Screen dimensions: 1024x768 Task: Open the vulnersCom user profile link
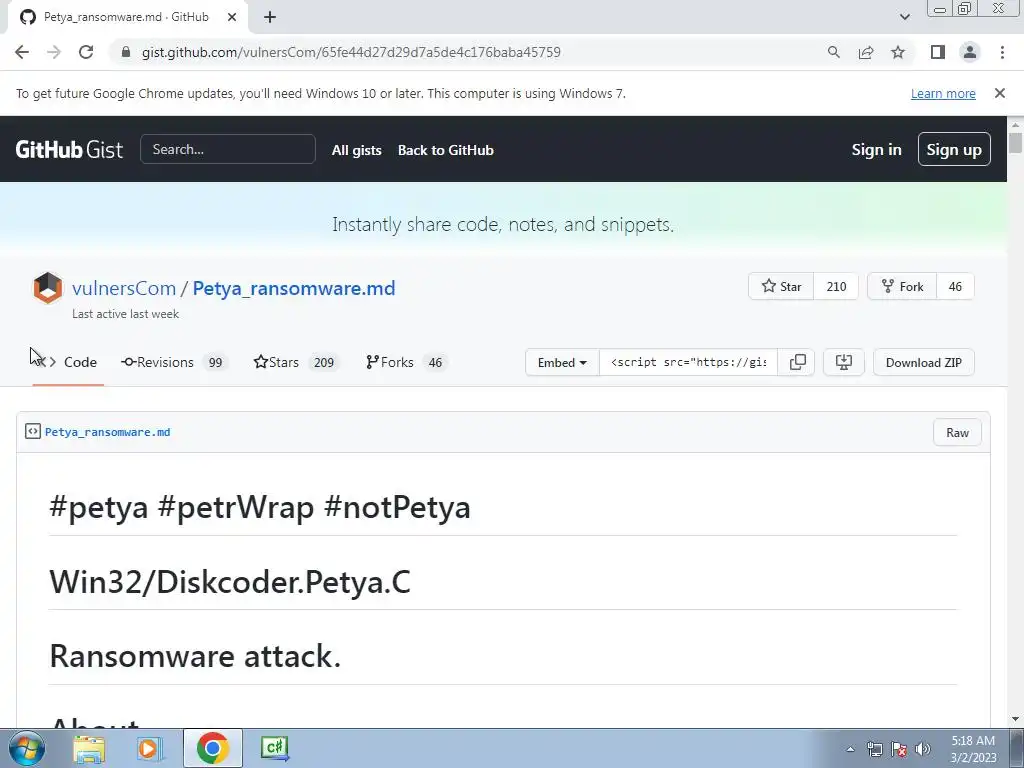[124, 288]
